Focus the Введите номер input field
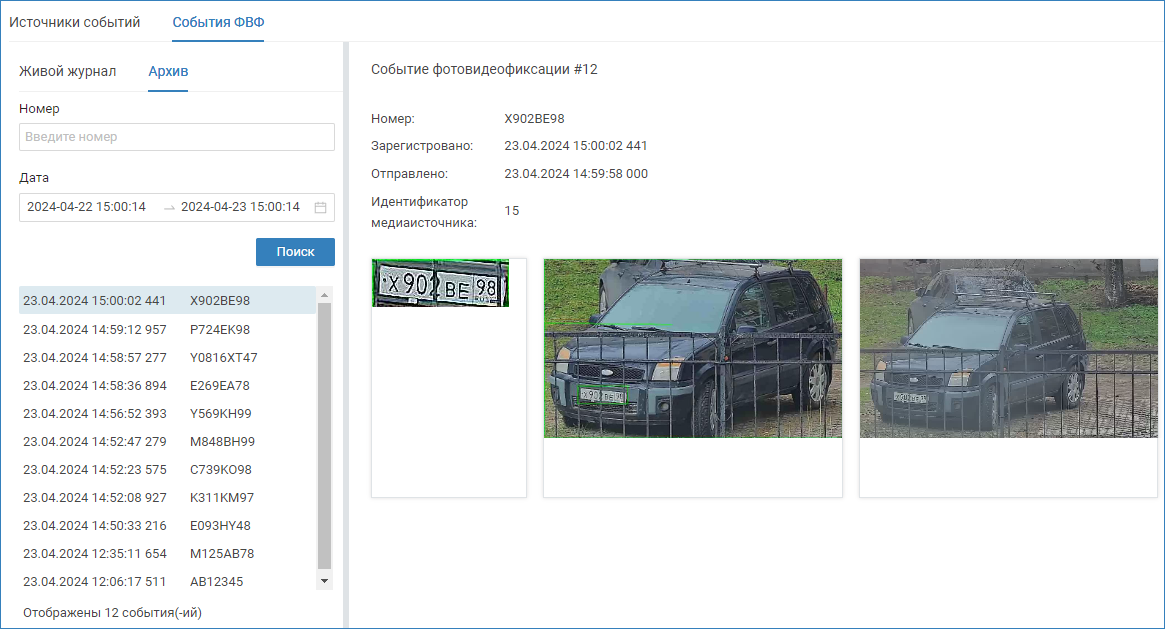Screen dimensions: 1165x629 pyautogui.click(x=176, y=137)
